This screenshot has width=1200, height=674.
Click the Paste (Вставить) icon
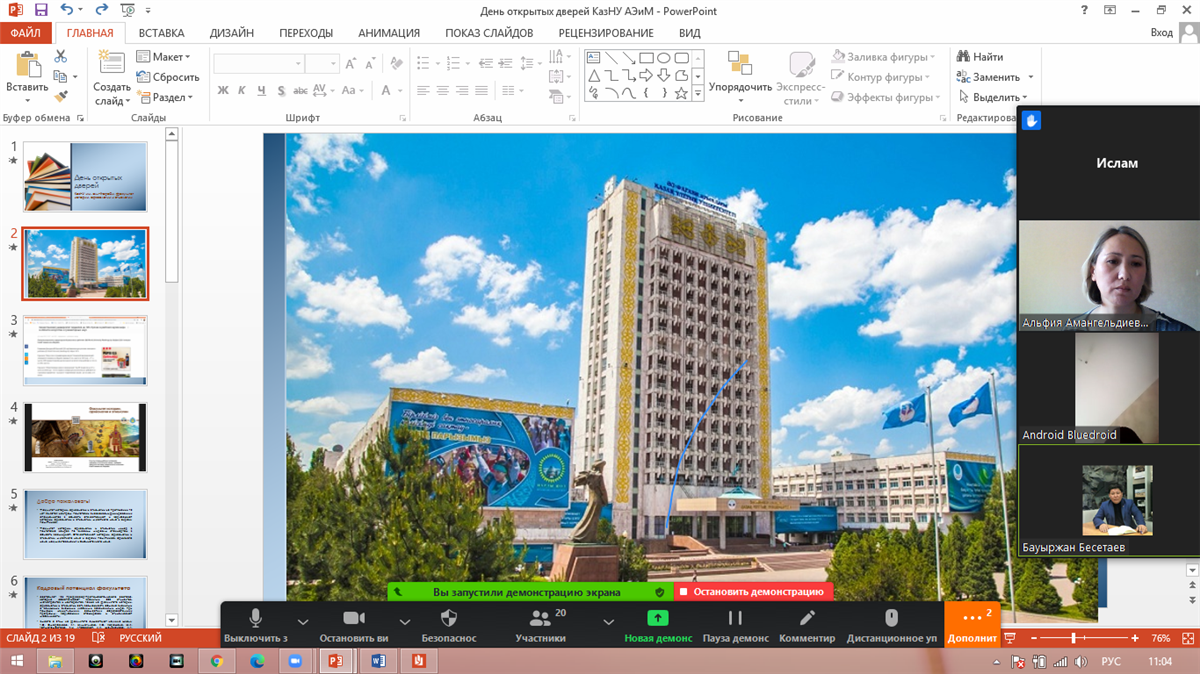pos(27,67)
